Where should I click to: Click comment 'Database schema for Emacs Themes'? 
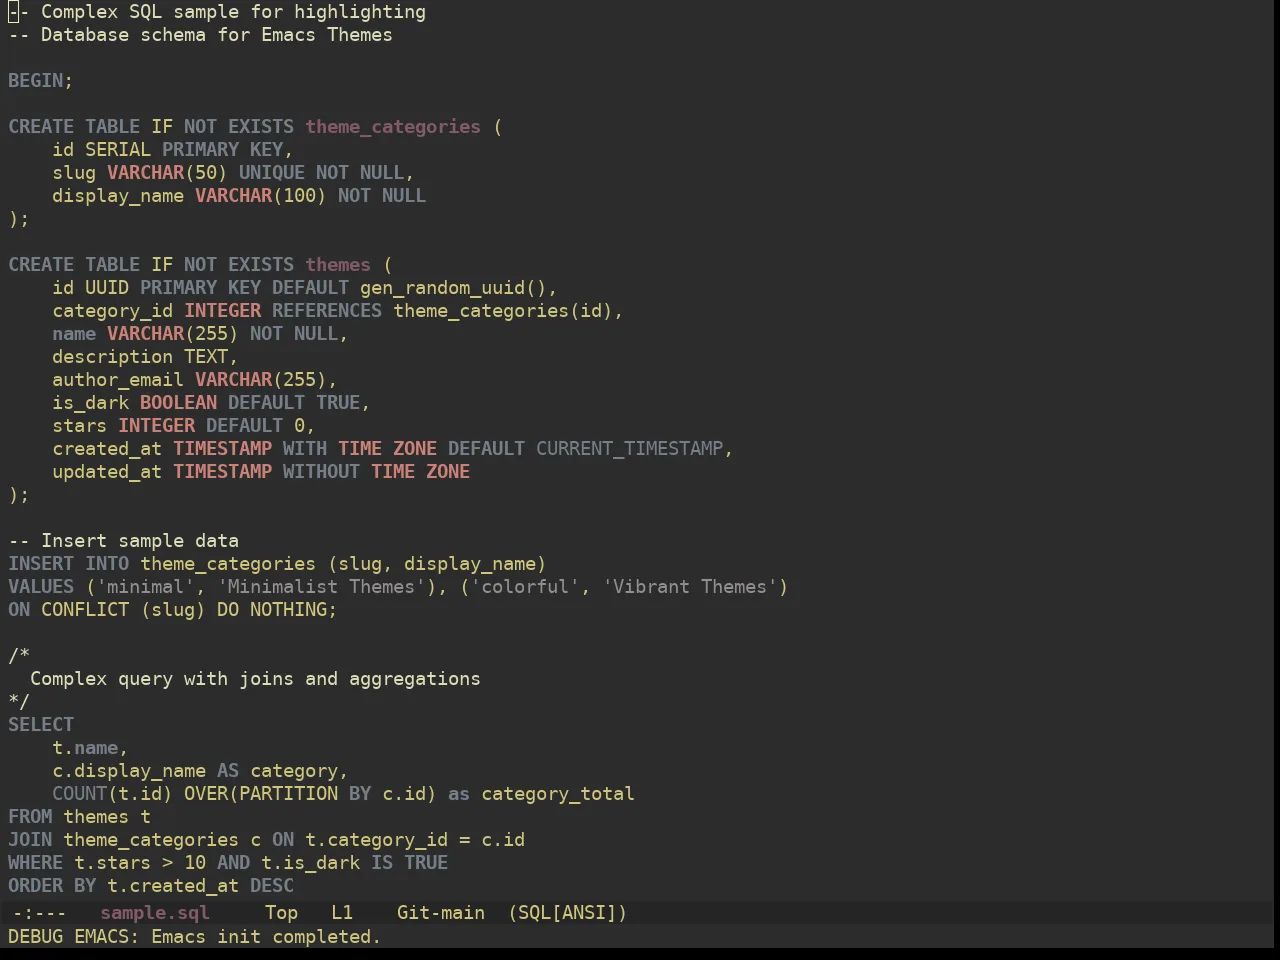pos(200,35)
